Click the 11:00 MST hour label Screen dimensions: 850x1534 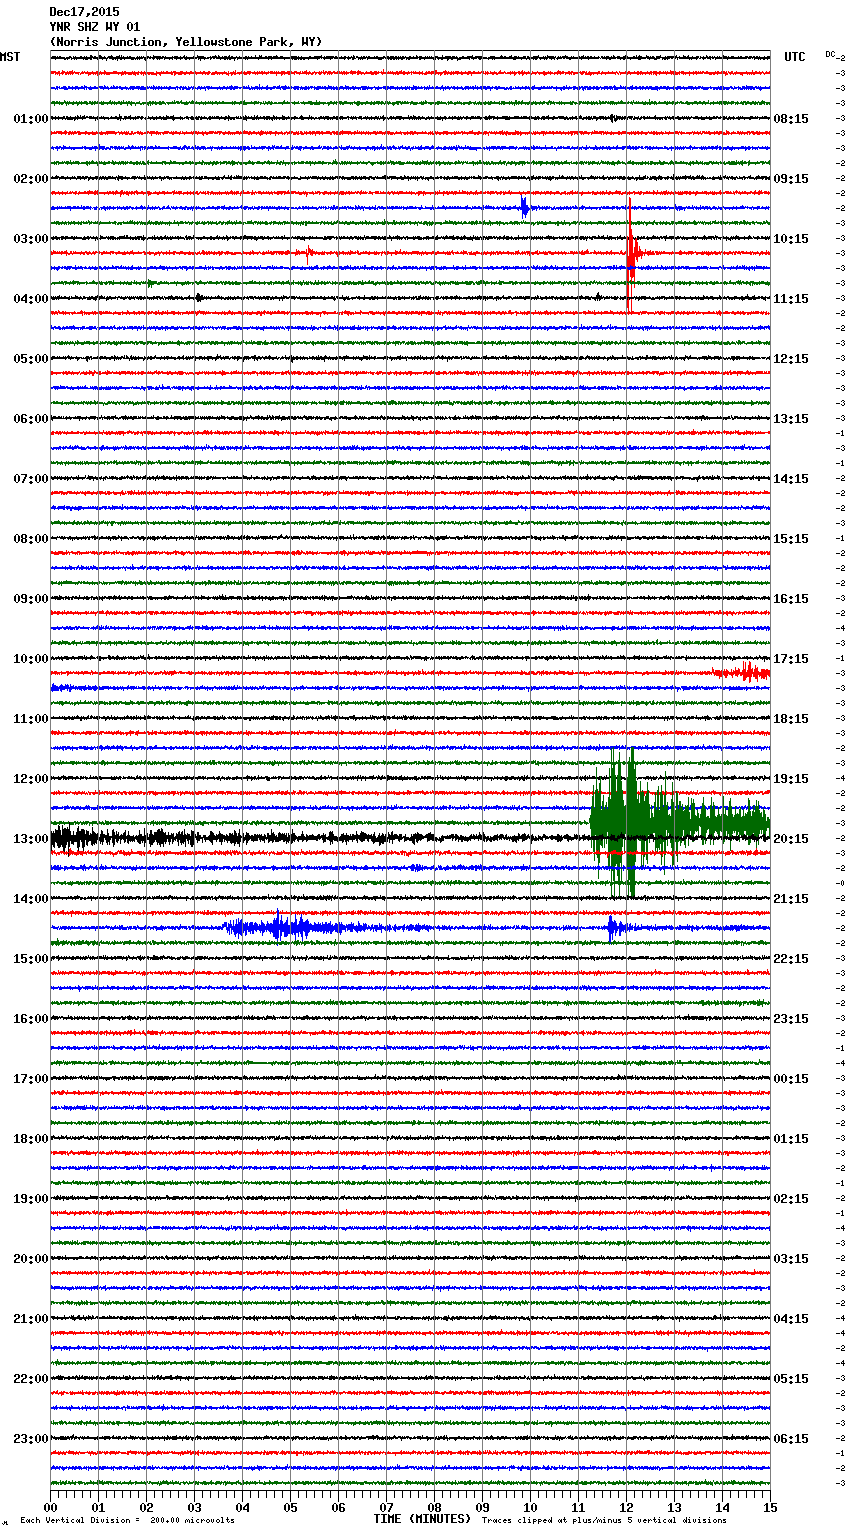point(31,719)
